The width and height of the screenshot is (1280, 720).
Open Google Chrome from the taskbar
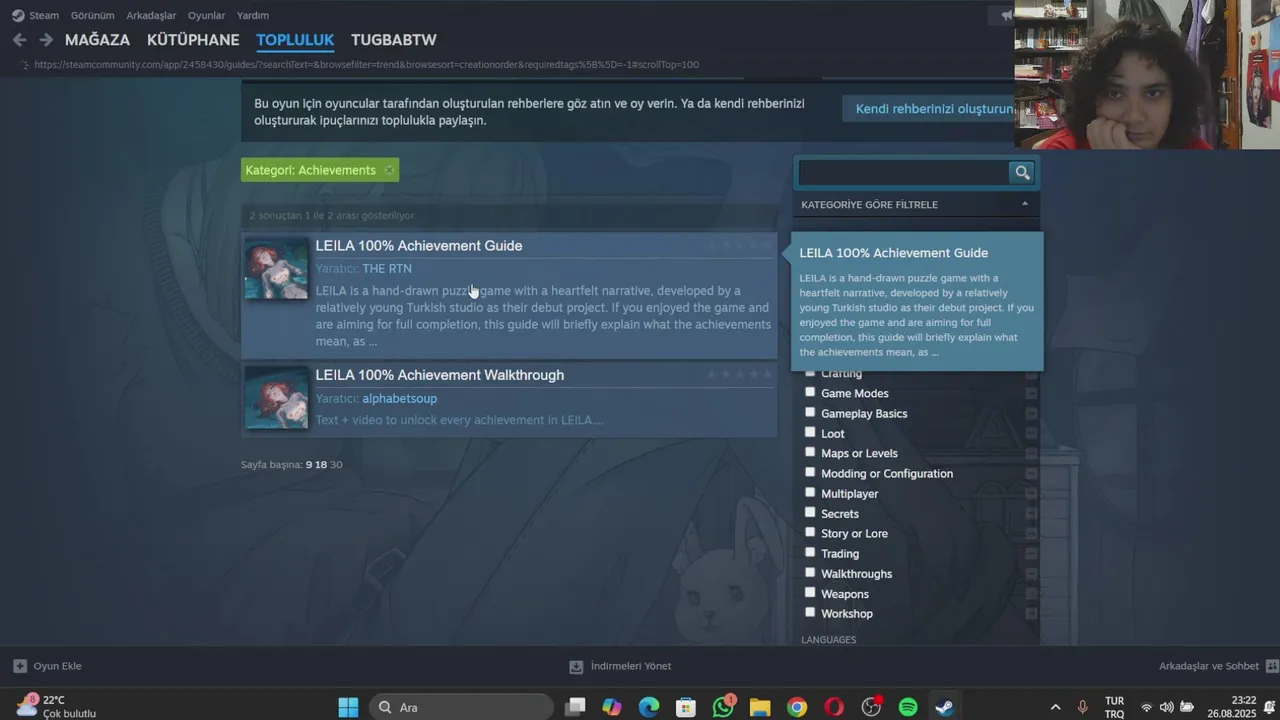tap(797, 707)
